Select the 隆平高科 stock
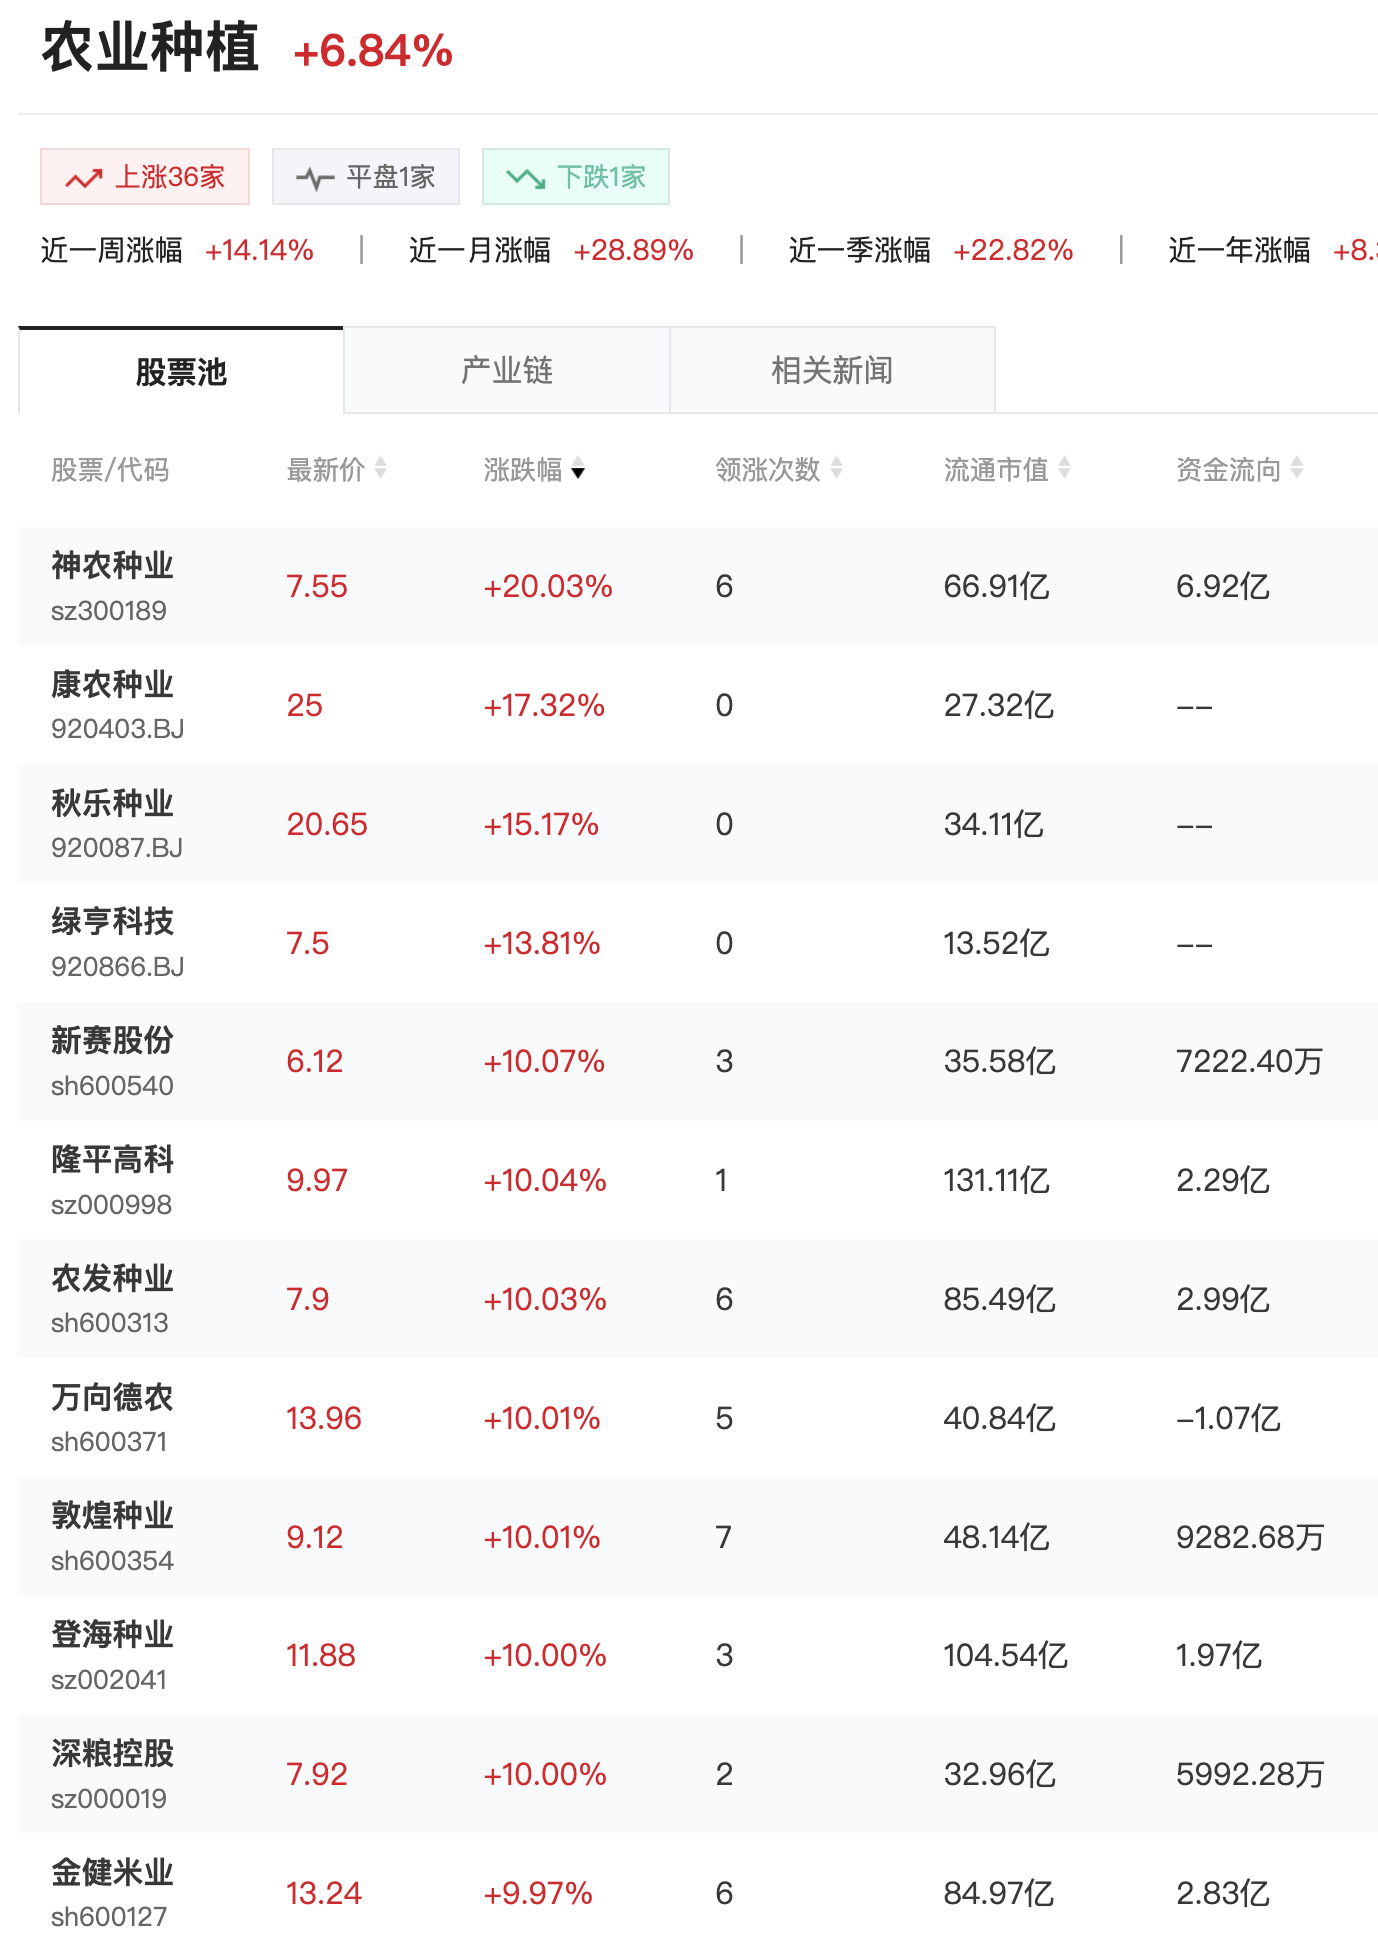This screenshot has width=1378, height=1952. coord(112,1160)
